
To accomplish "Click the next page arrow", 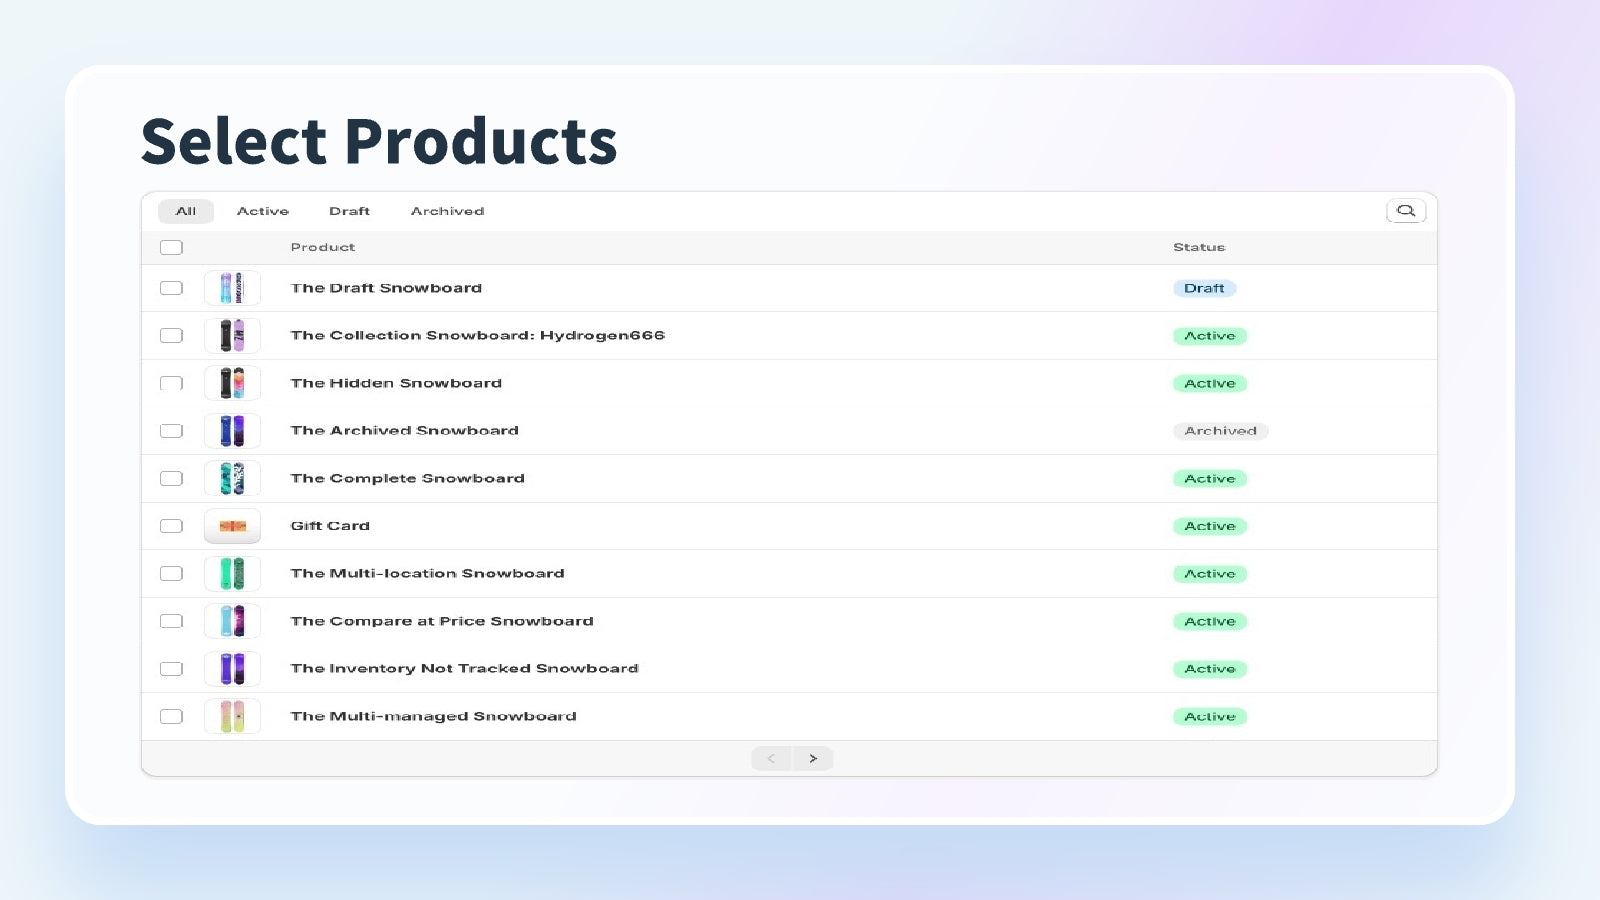I will click(x=813, y=758).
